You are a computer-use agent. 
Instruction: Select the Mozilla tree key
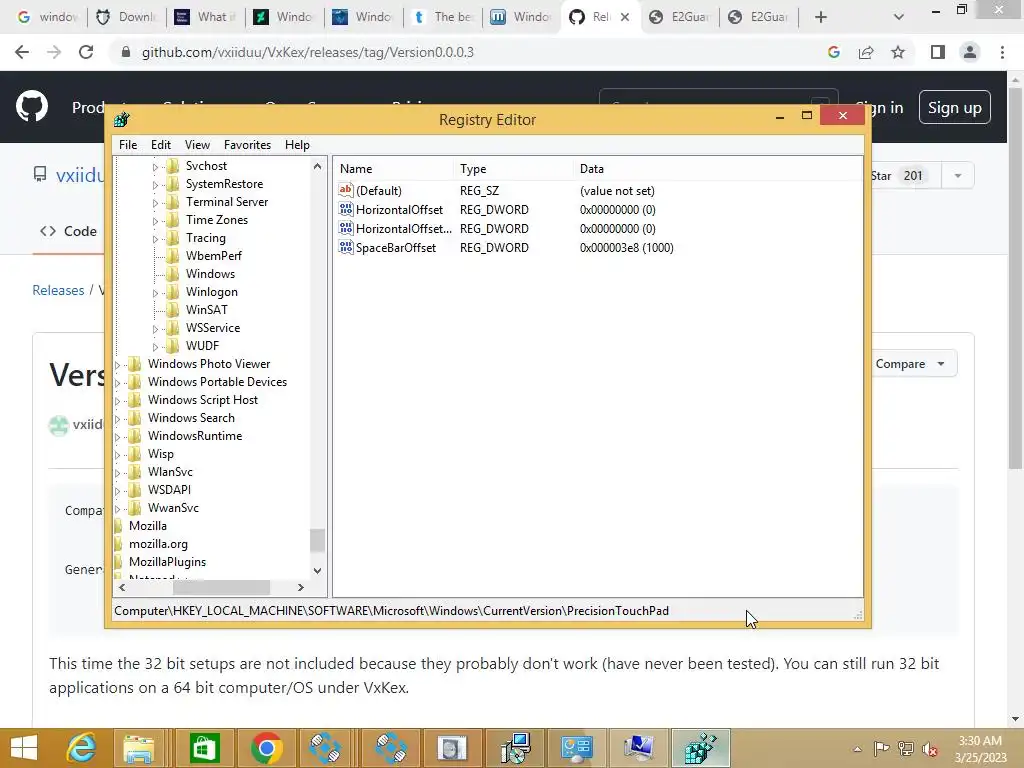148,526
